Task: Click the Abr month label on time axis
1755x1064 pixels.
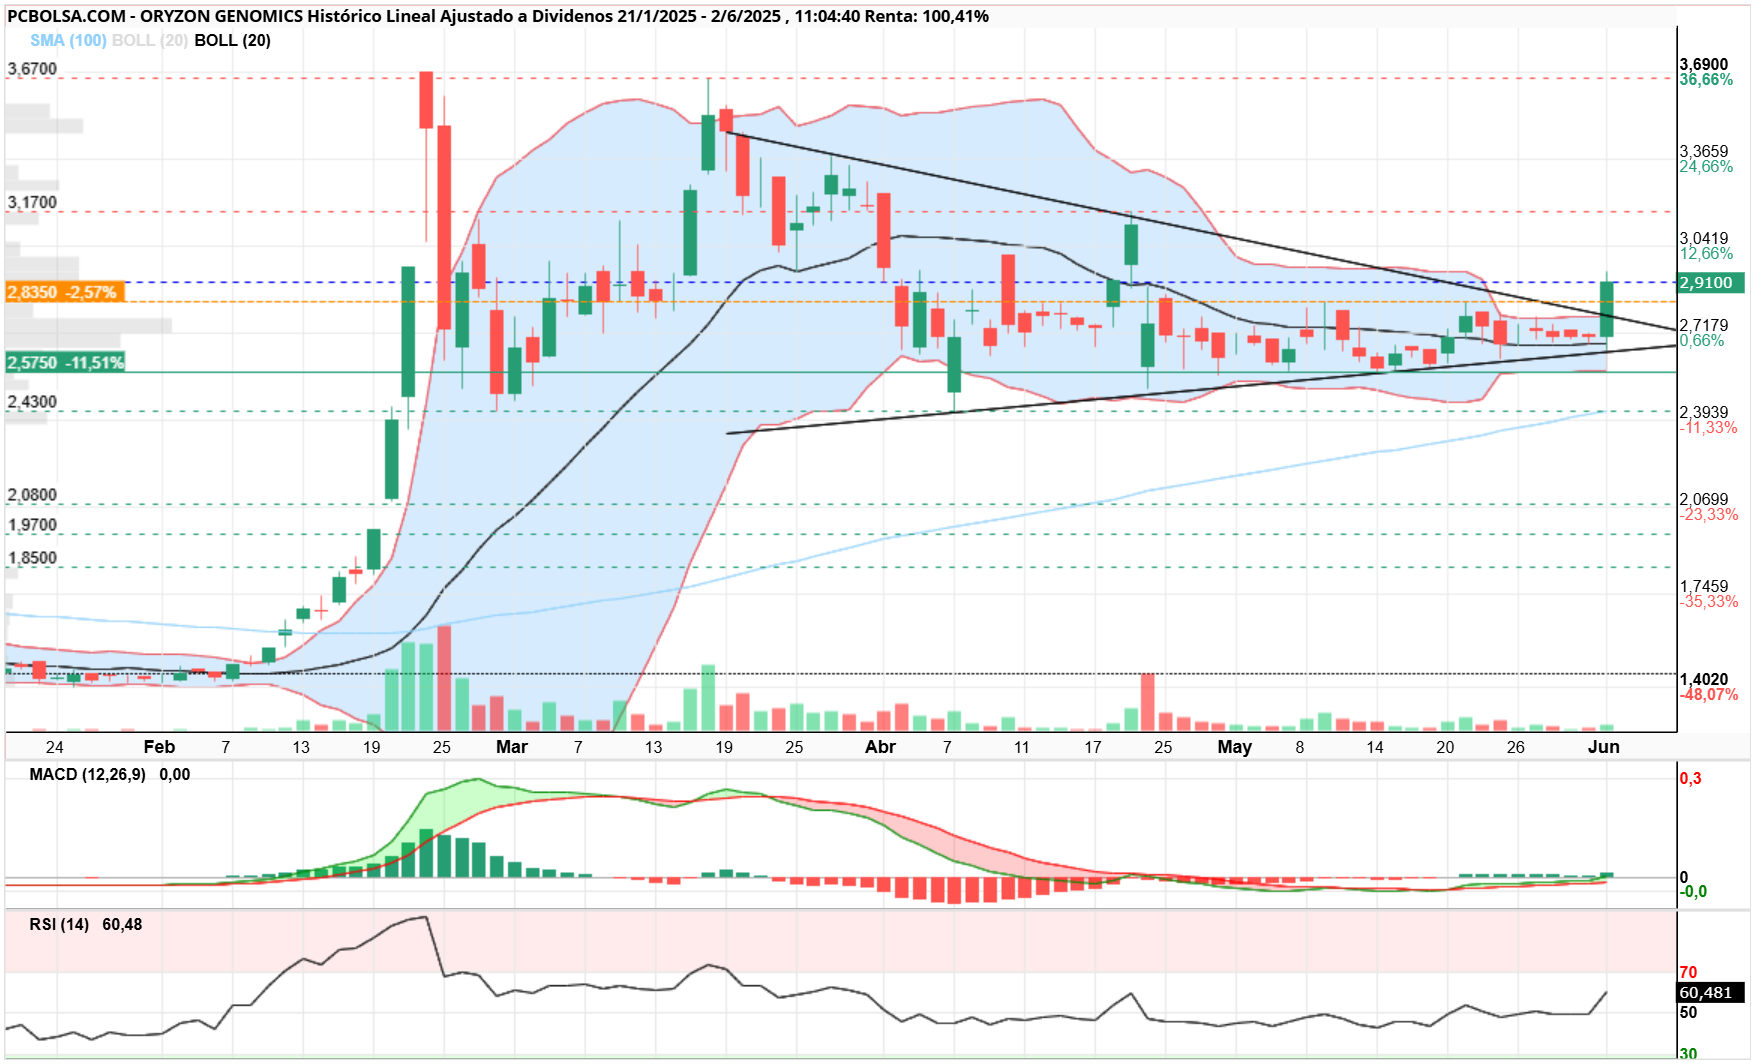Action: click(881, 747)
